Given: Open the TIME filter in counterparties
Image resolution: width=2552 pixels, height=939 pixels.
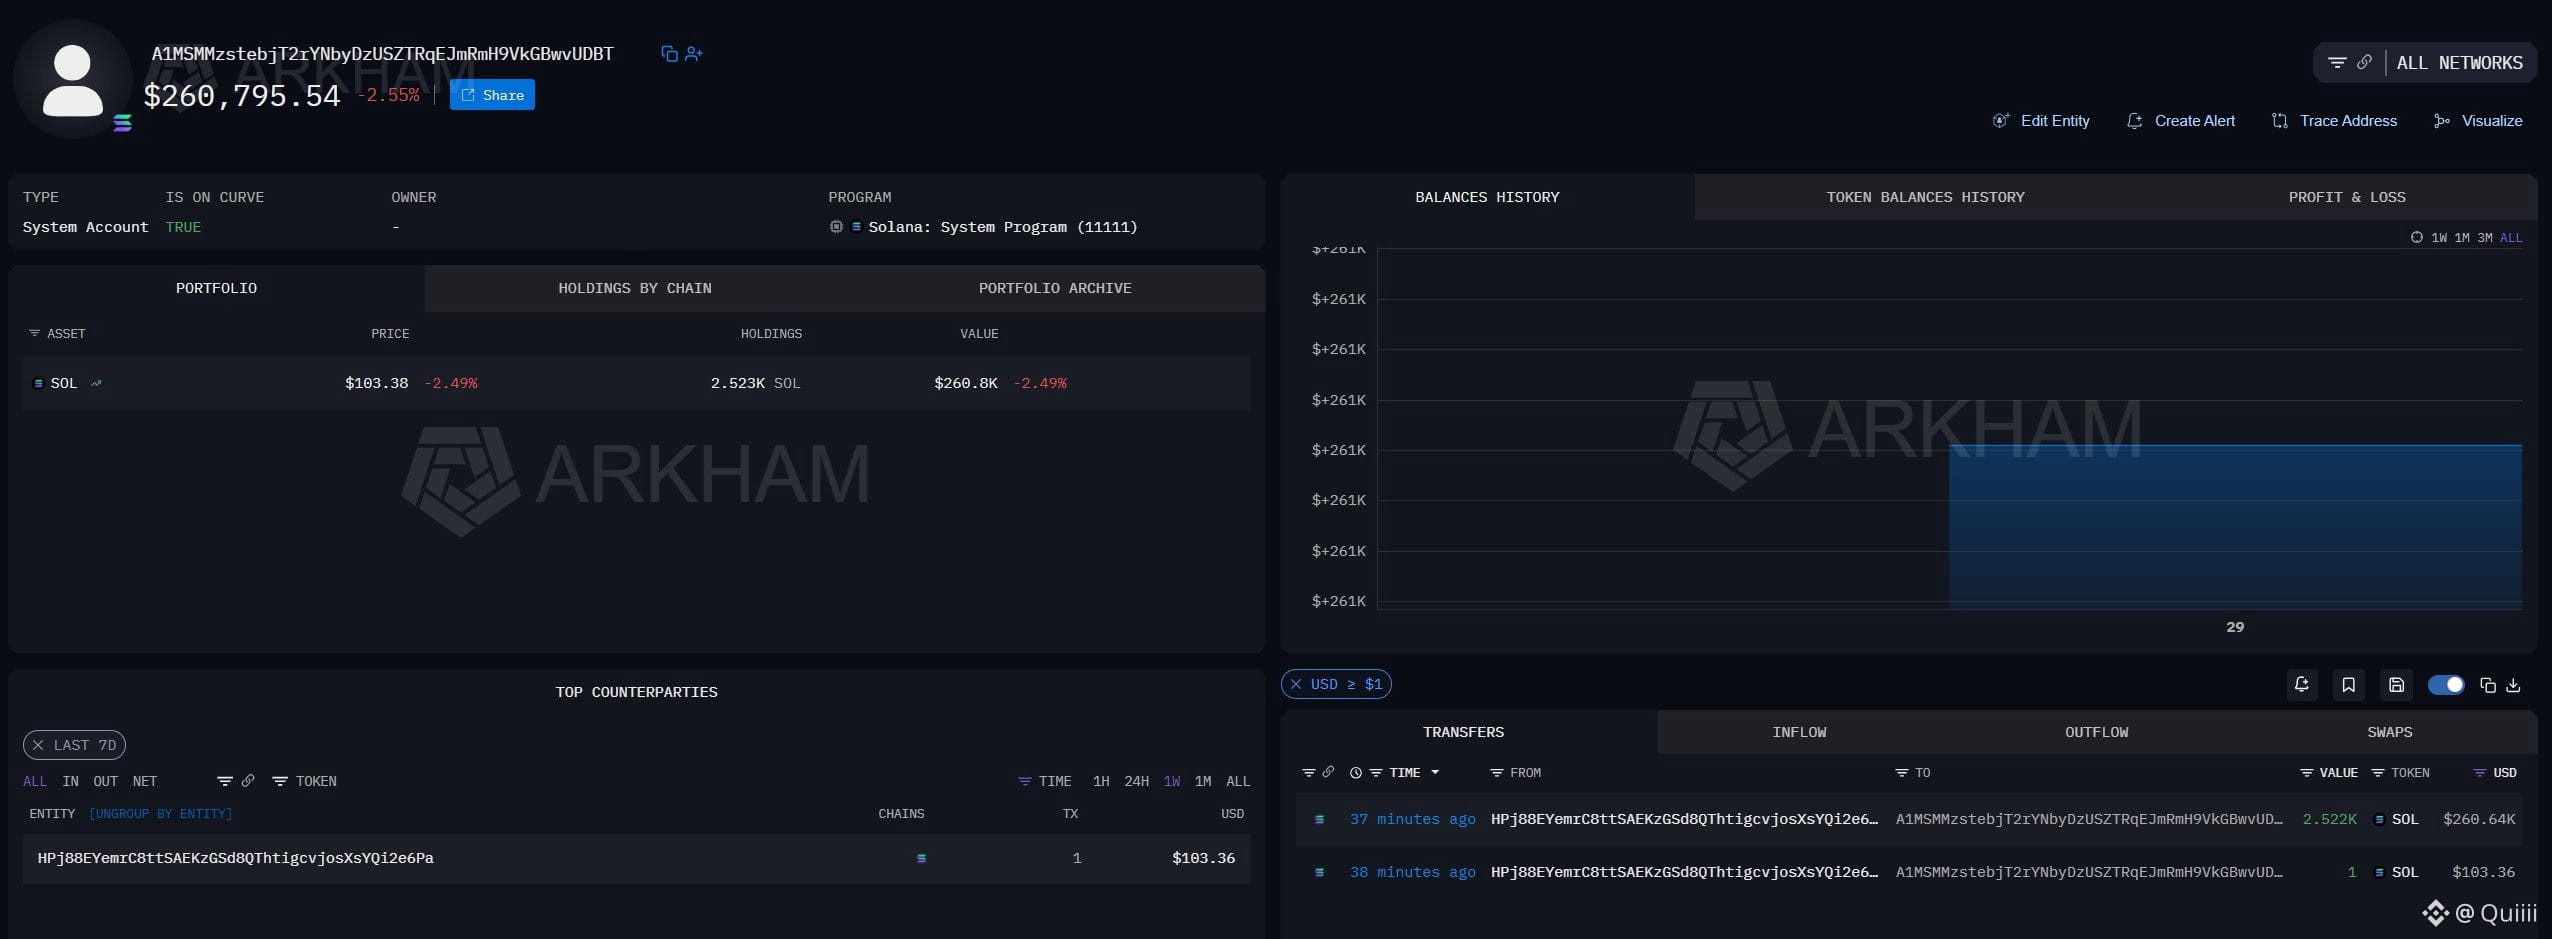Looking at the screenshot, I should pyautogui.click(x=1045, y=781).
